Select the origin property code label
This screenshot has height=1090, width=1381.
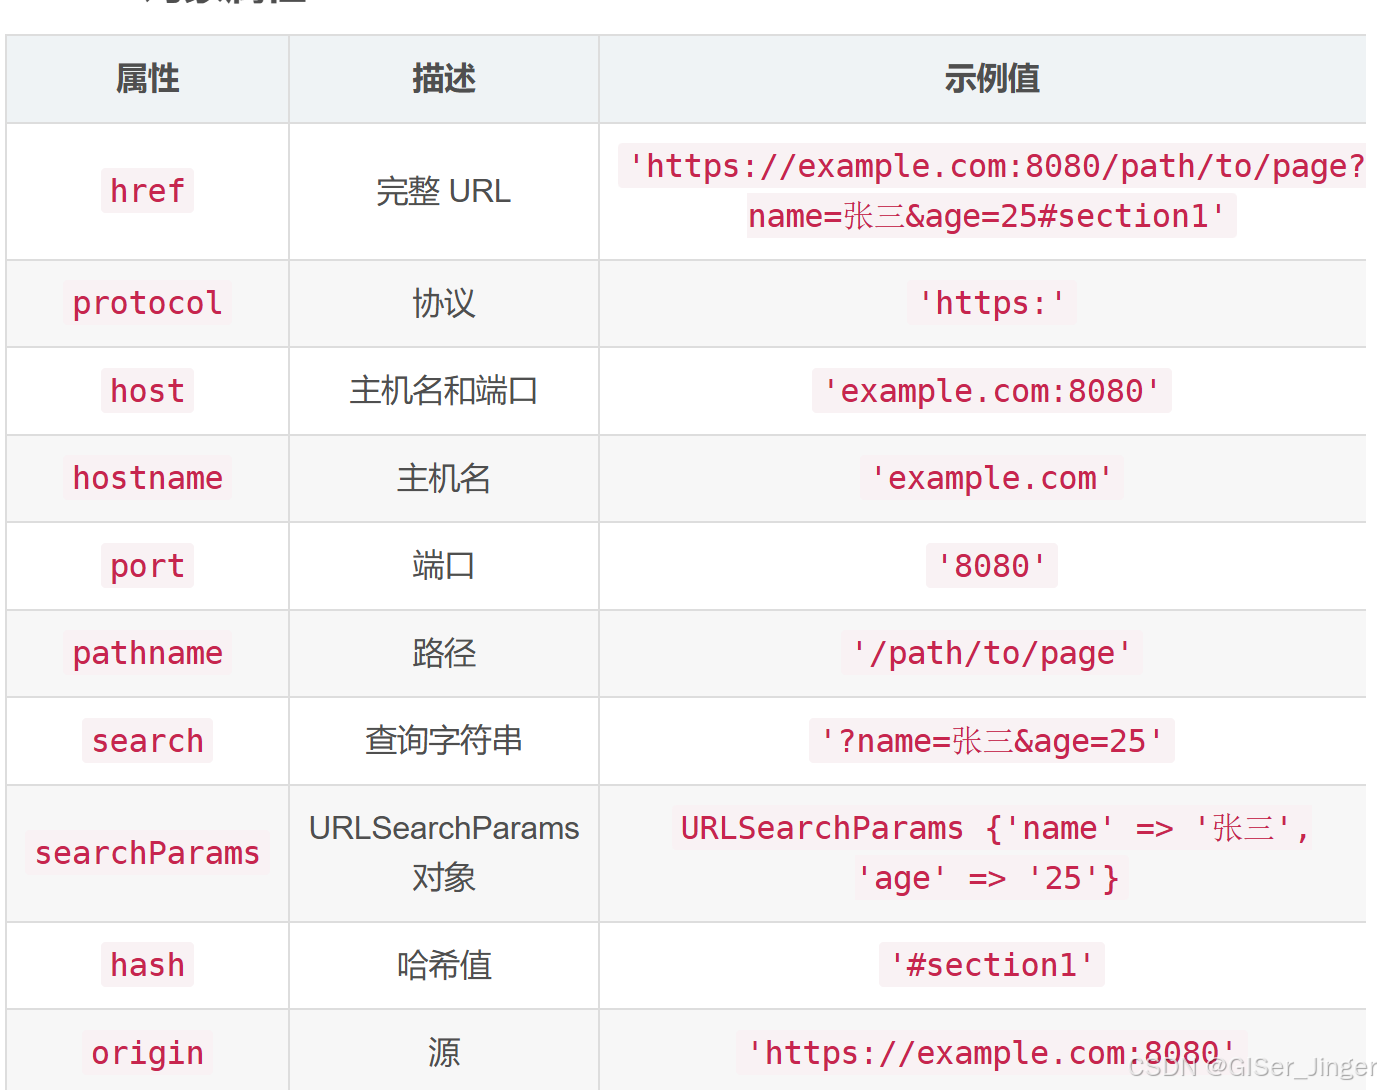[x=147, y=1052]
